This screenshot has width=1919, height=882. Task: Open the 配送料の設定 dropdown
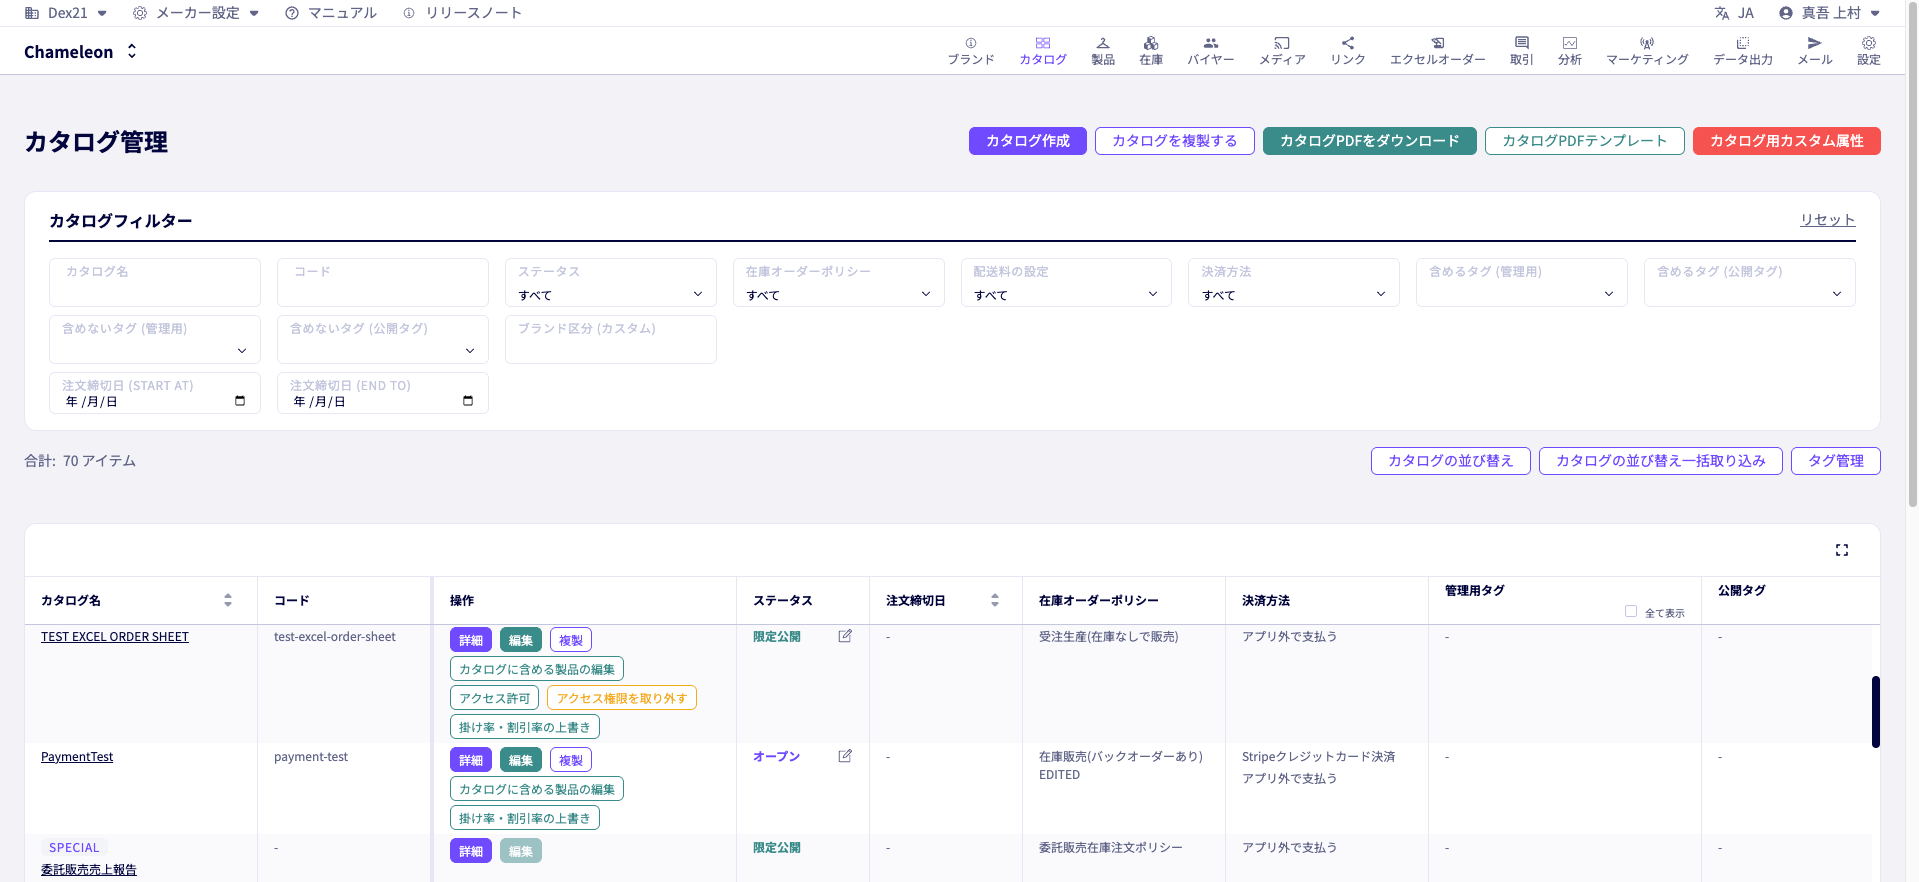1066,283
